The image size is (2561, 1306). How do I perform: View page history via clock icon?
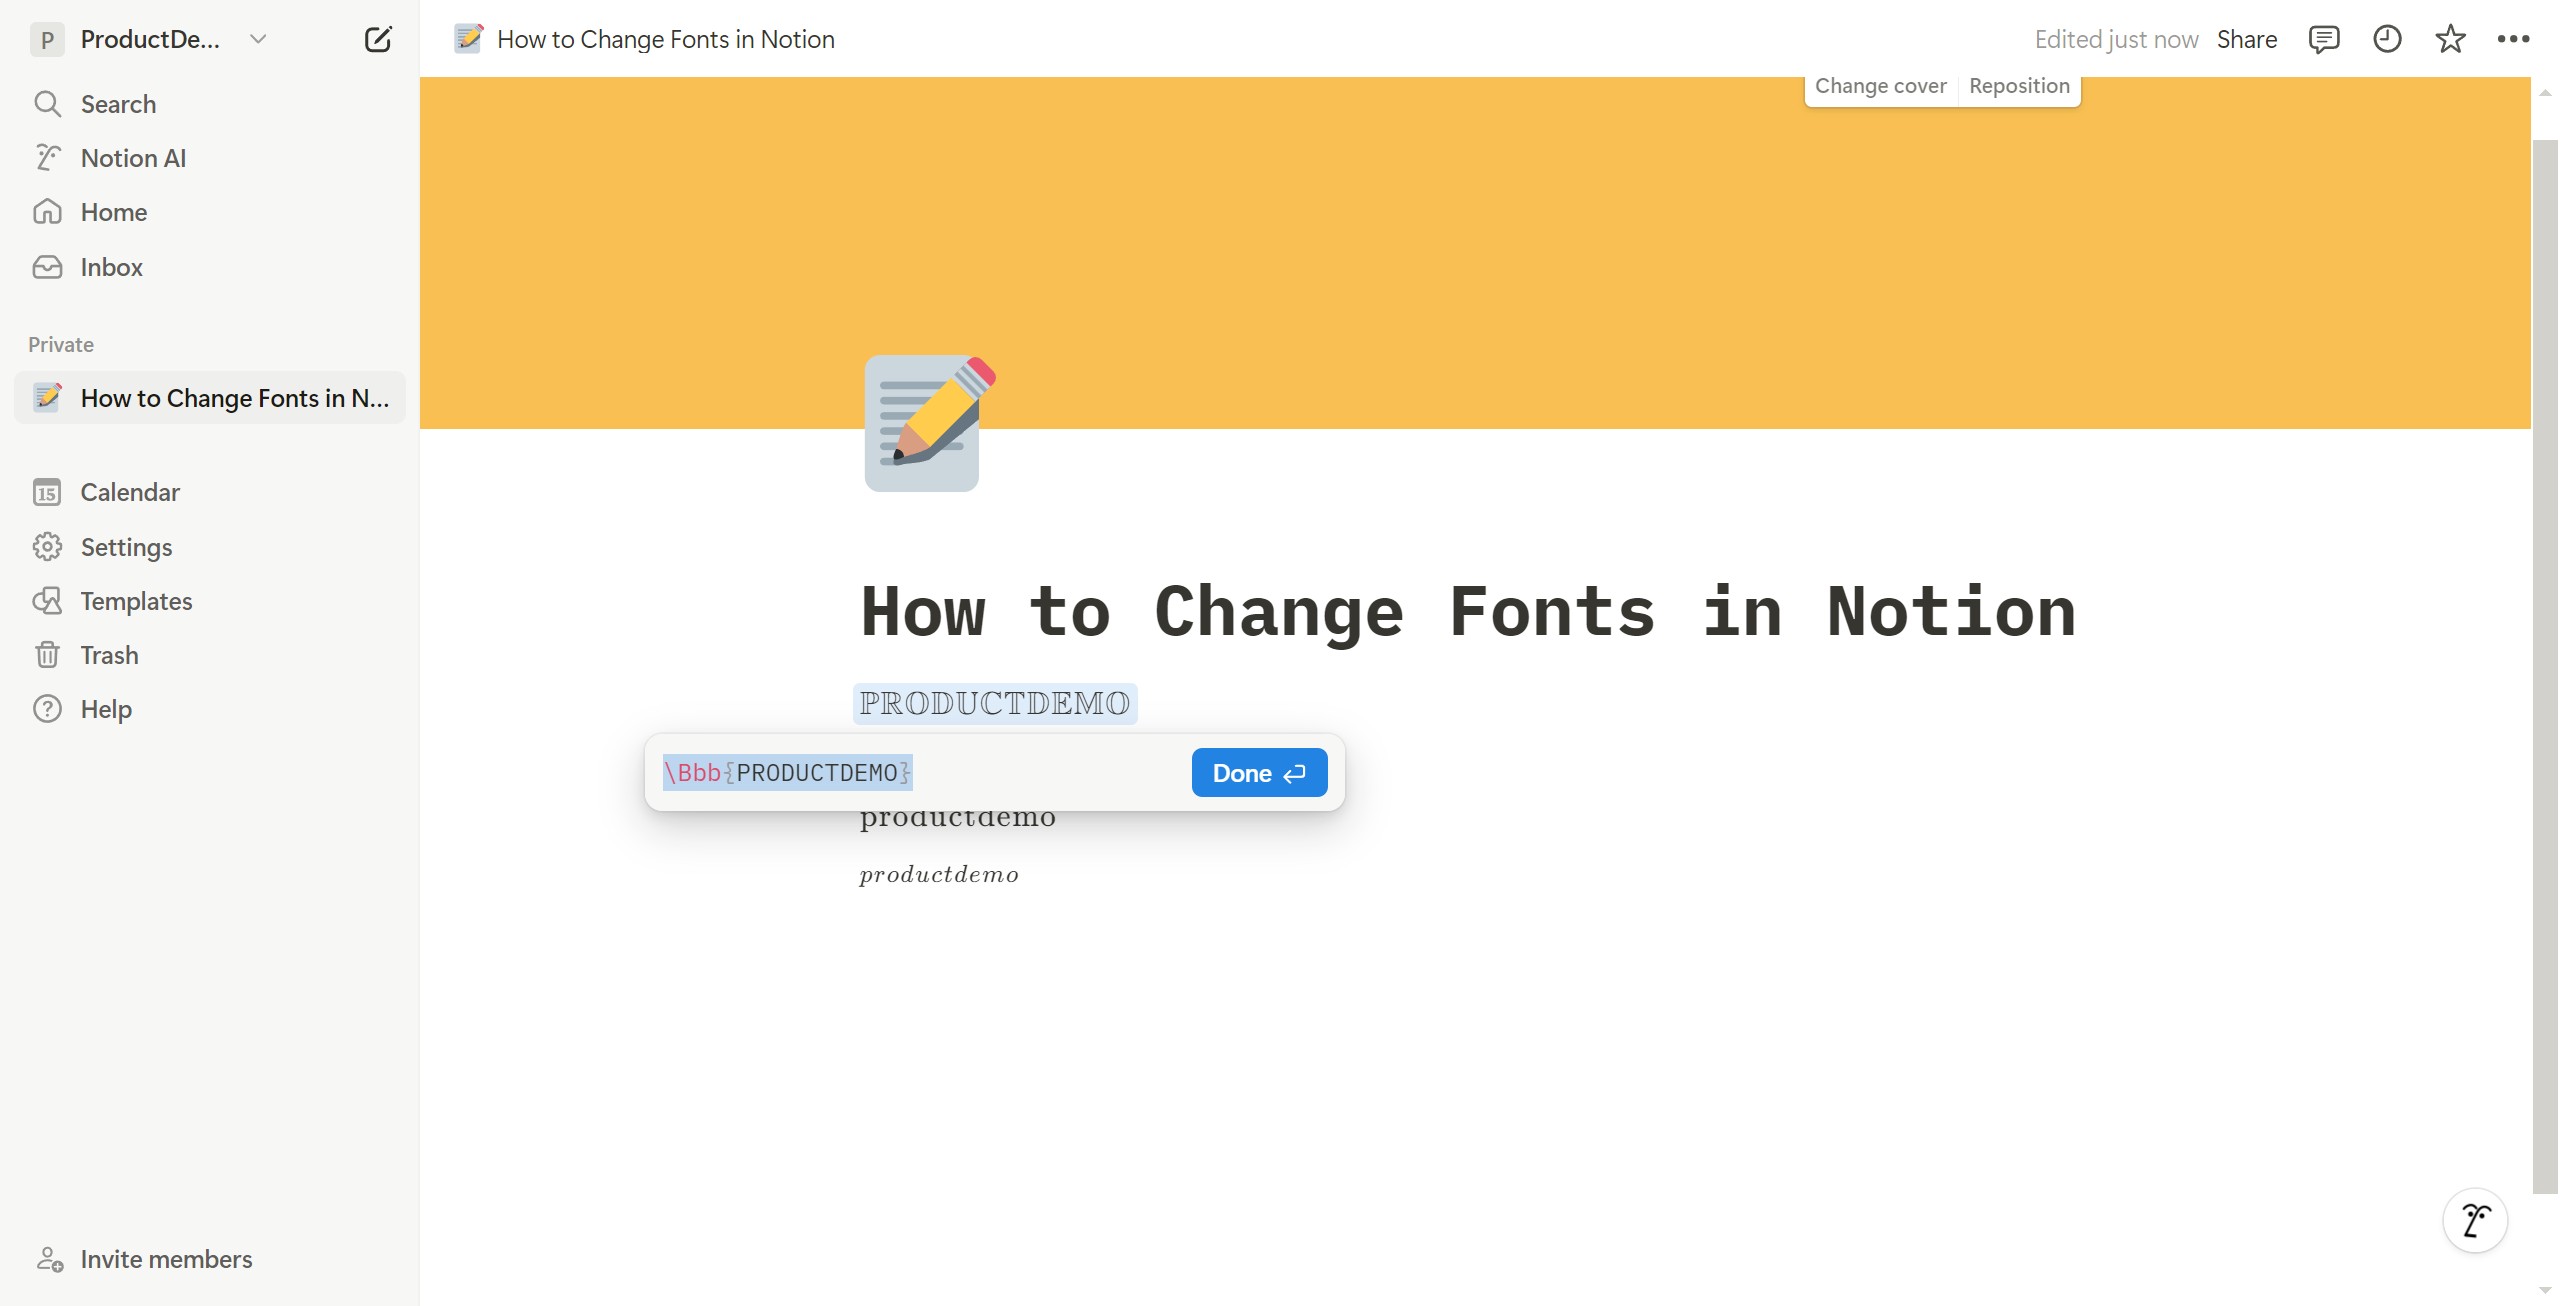click(2387, 39)
